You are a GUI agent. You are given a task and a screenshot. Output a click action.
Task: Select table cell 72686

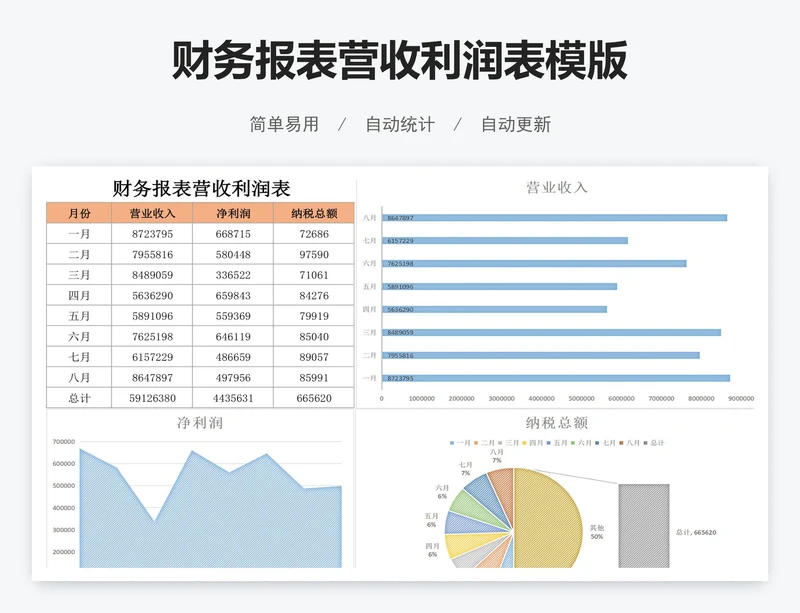(314, 234)
